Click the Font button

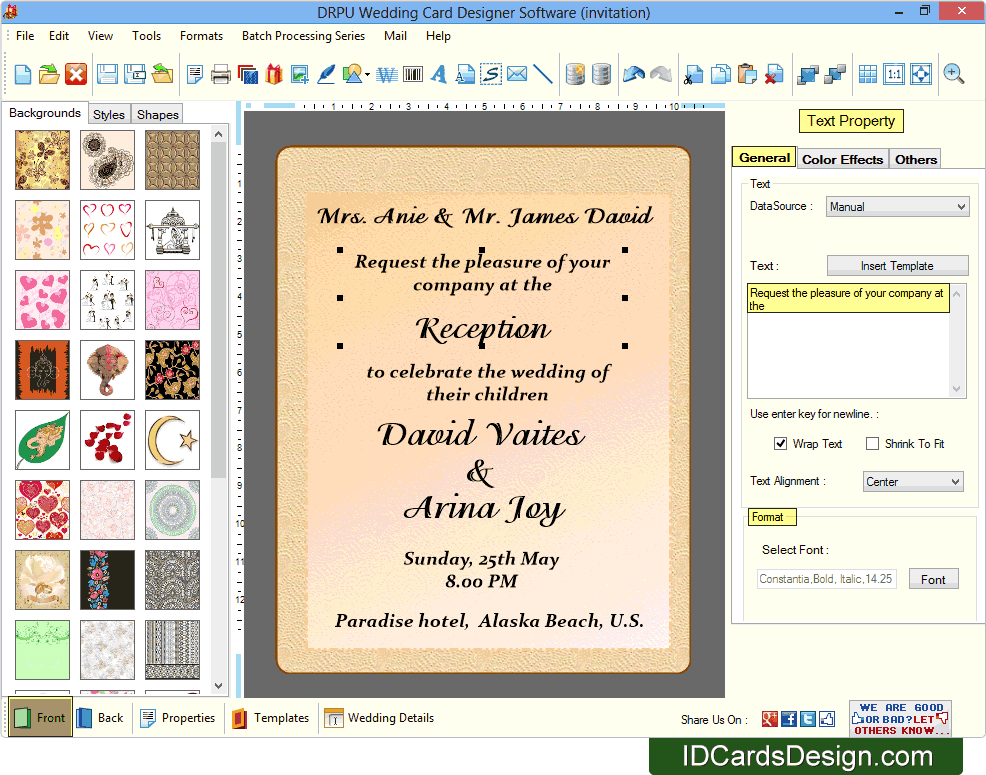[x=933, y=579]
